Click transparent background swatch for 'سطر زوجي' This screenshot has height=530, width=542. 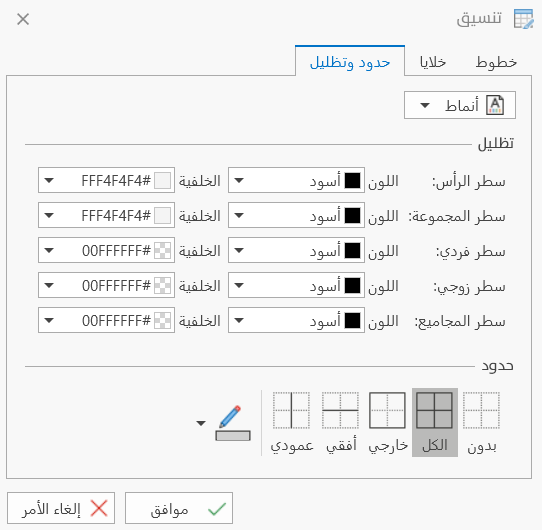point(162,285)
